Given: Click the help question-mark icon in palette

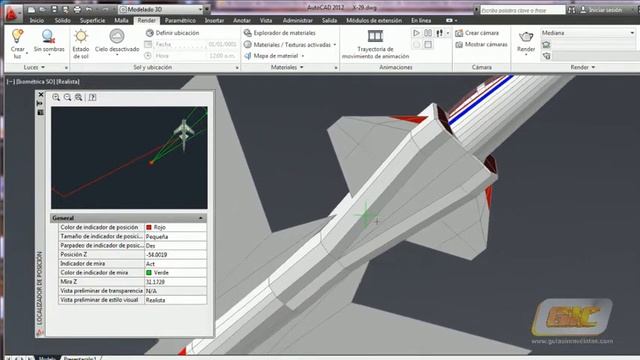Looking at the screenshot, I should (92, 97).
